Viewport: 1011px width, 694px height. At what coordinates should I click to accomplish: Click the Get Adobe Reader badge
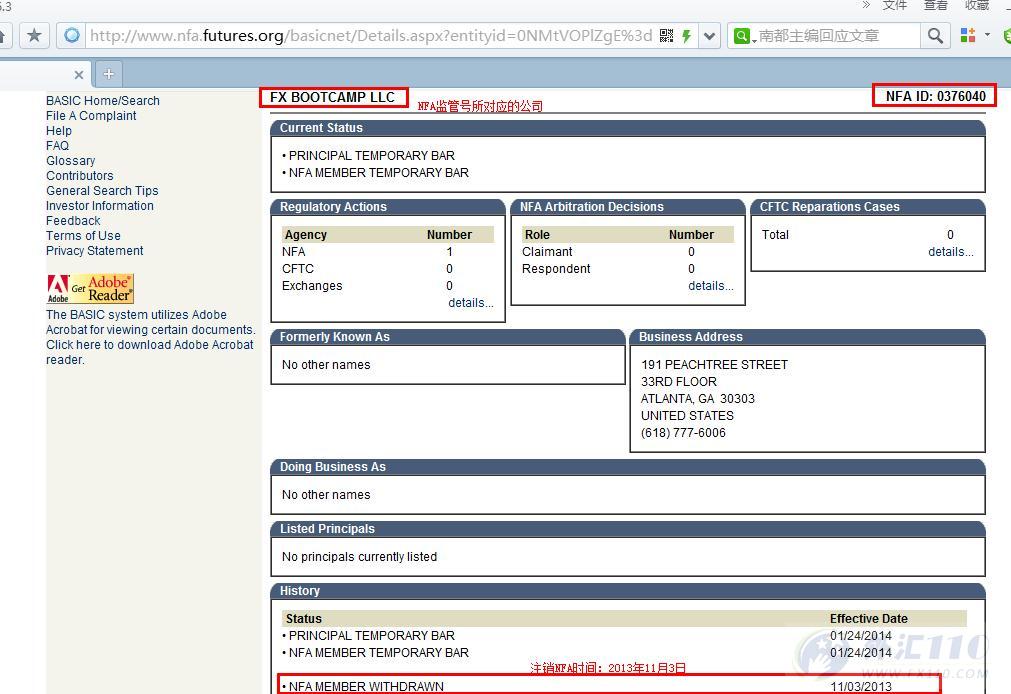point(90,288)
